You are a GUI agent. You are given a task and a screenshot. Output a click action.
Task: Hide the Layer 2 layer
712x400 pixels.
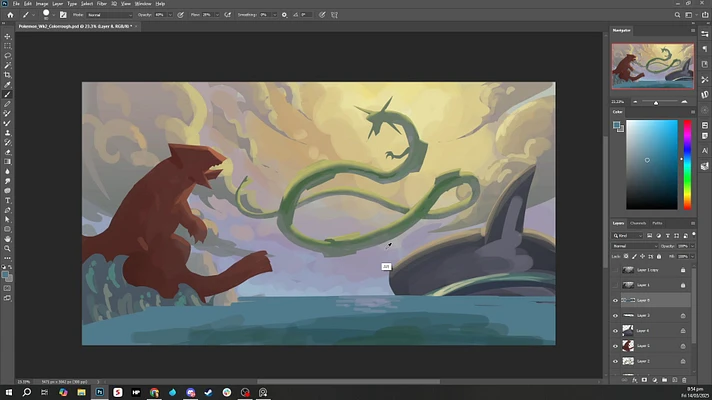click(x=615, y=361)
